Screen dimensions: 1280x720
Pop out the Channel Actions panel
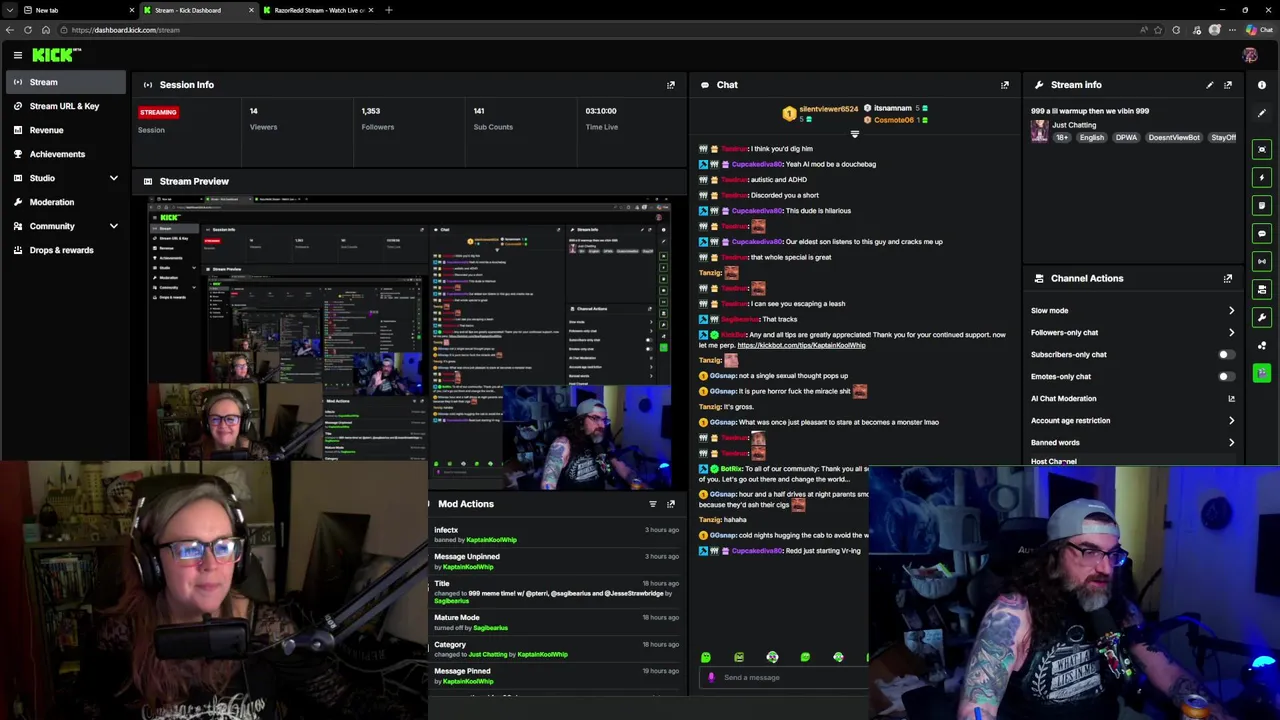(1228, 279)
